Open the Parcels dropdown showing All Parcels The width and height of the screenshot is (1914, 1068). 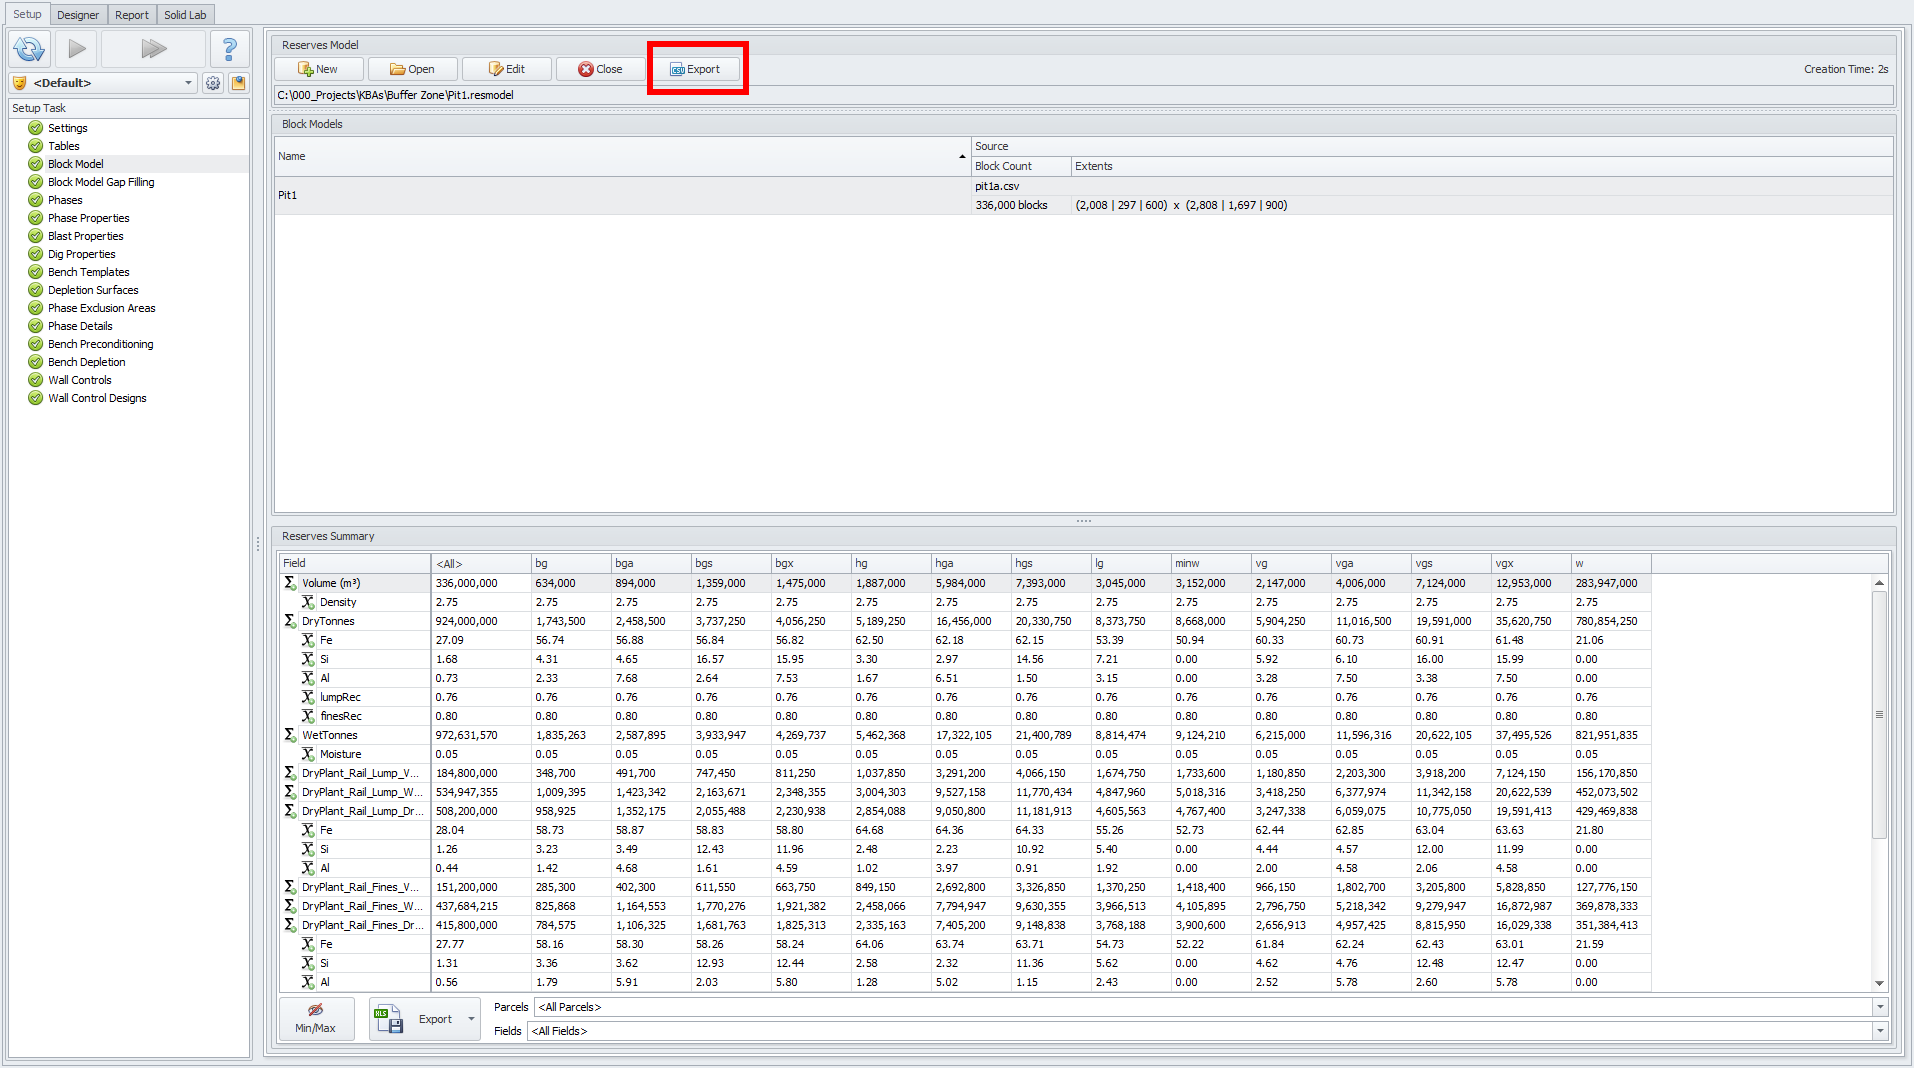click(1878, 1007)
